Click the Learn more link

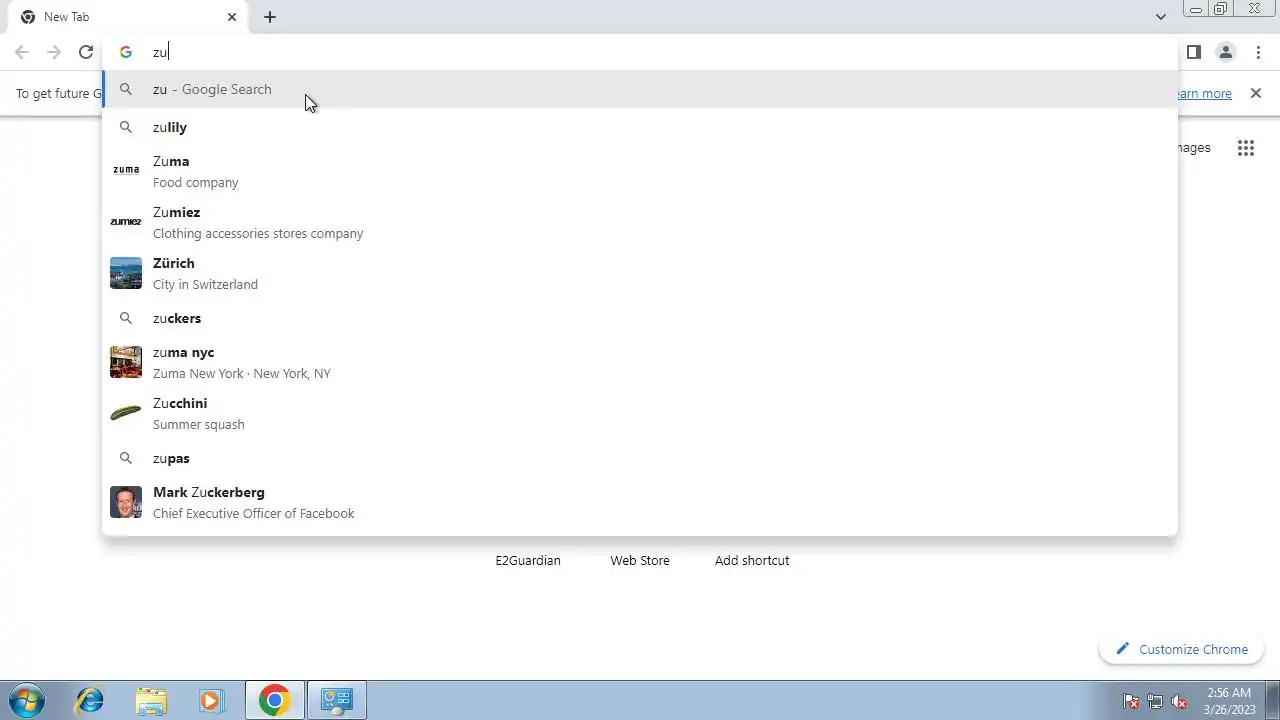click(1204, 93)
